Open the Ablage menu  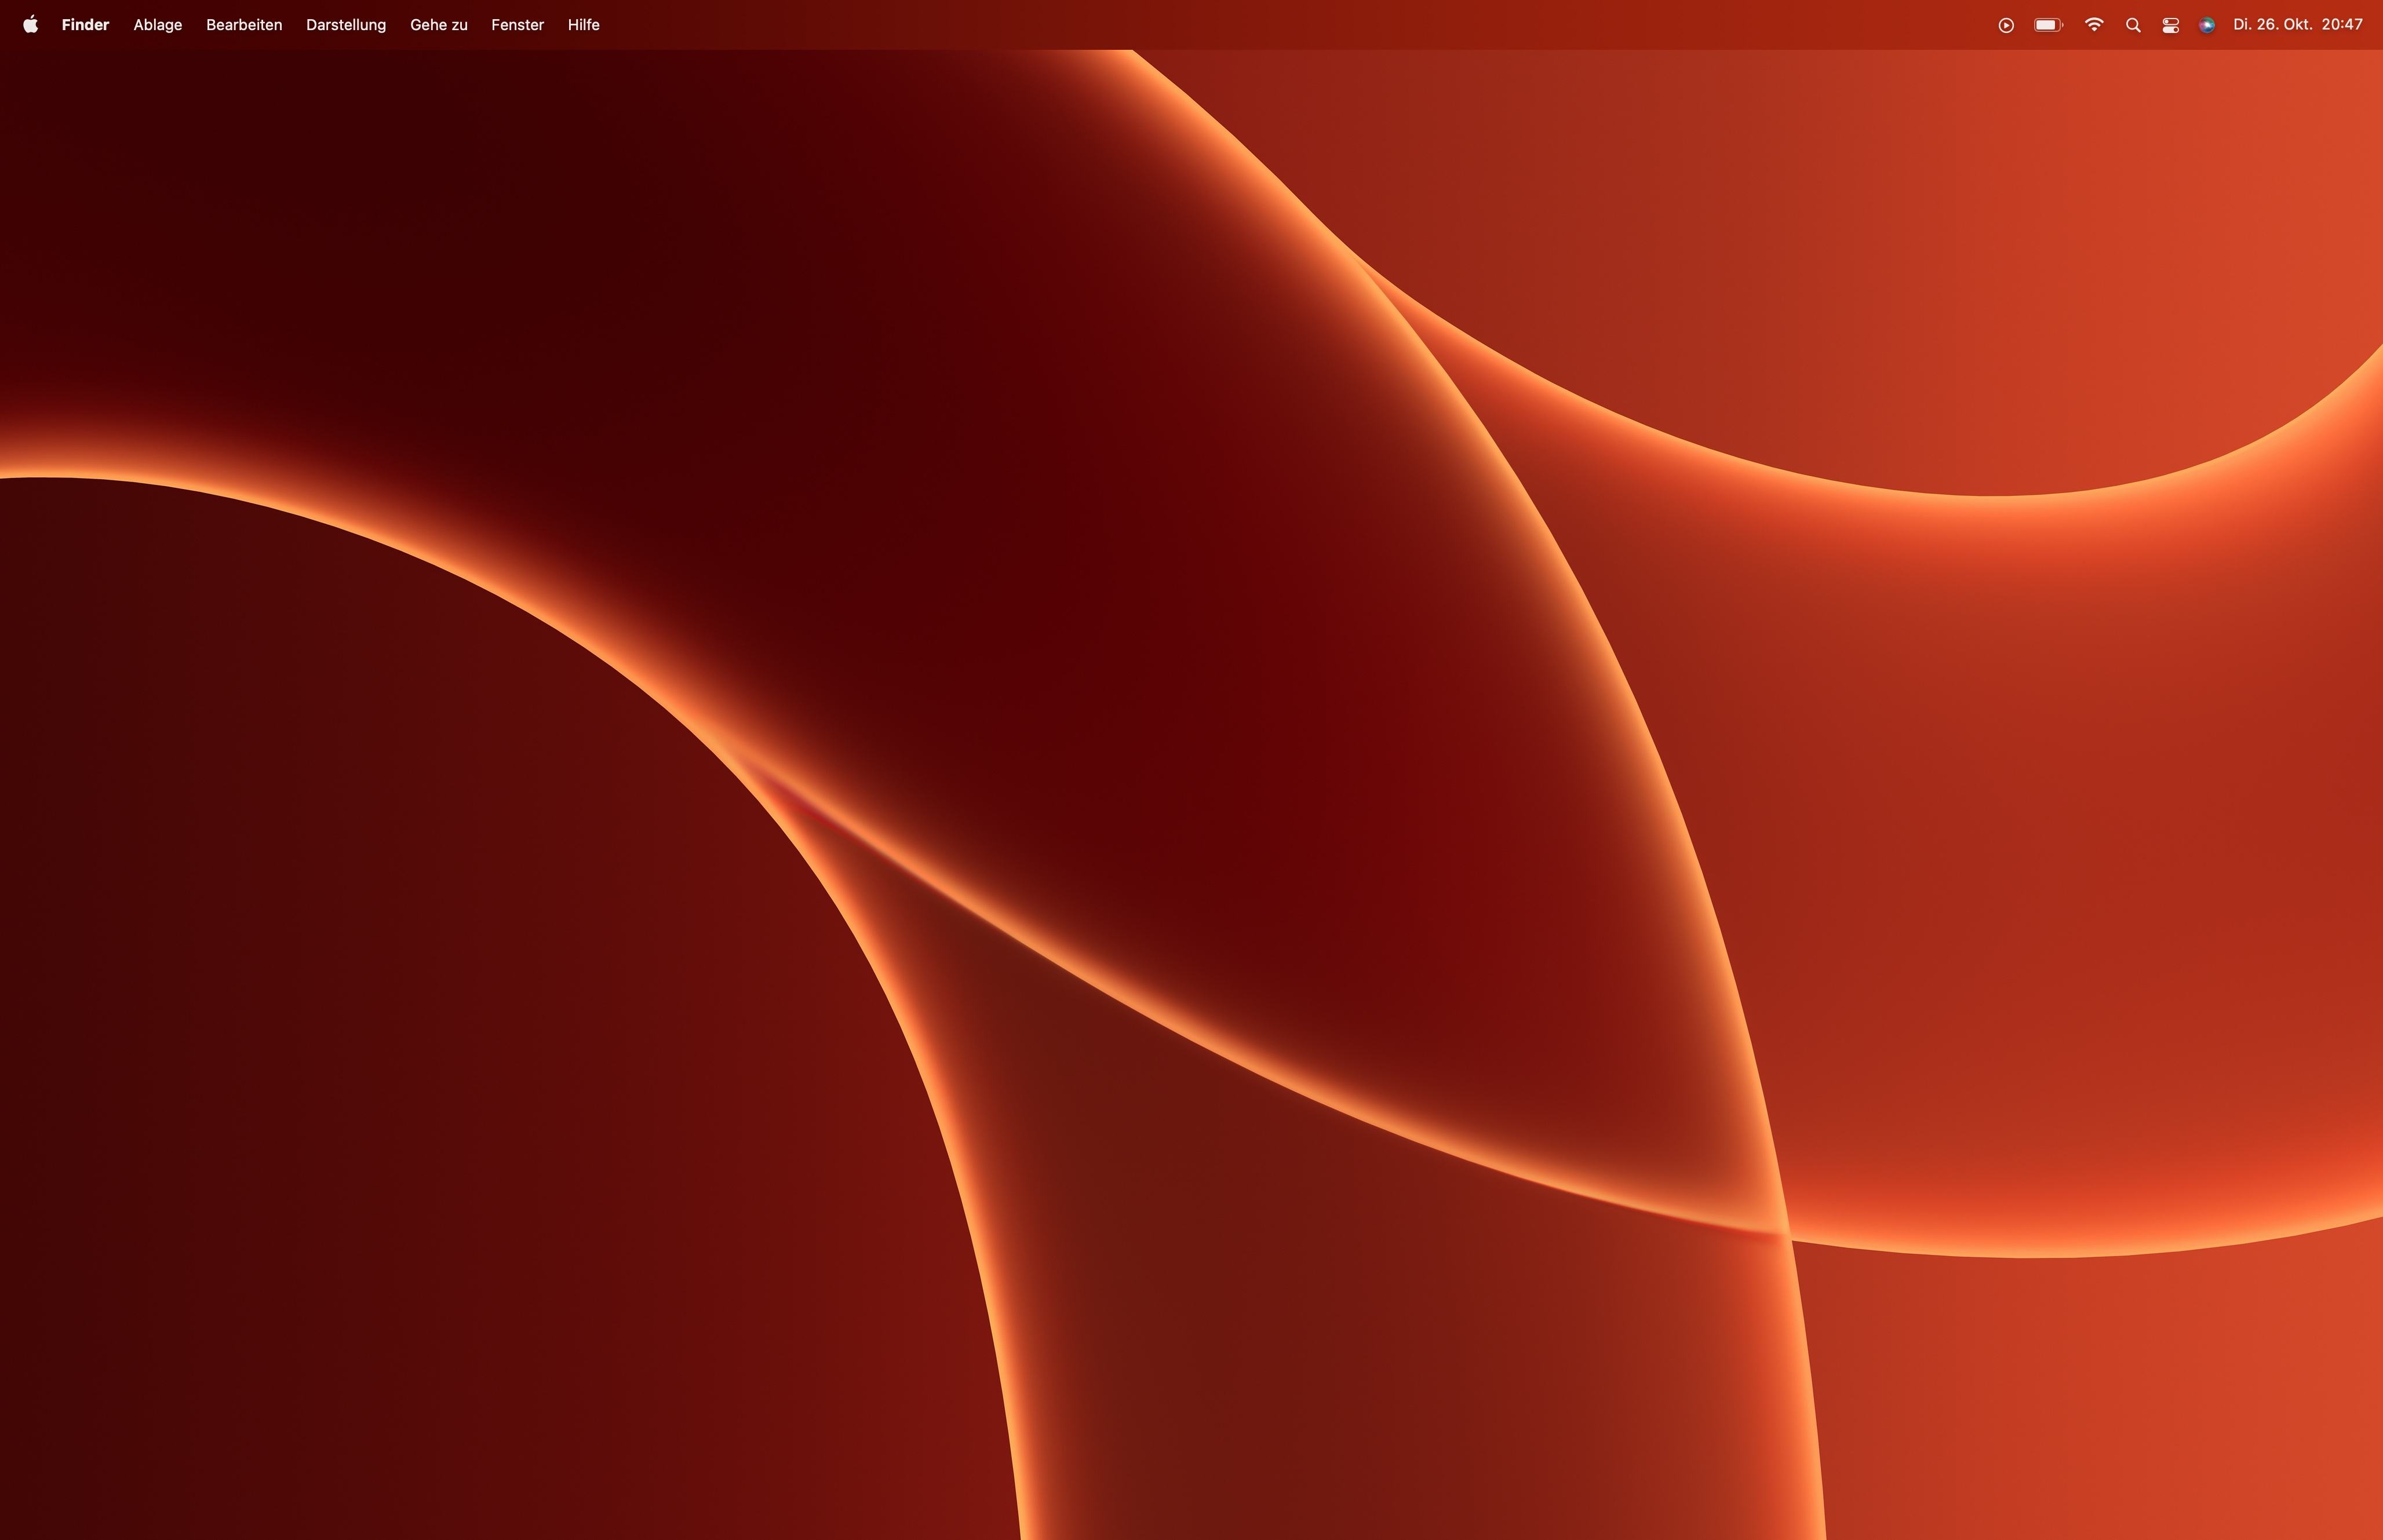point(158,25)
